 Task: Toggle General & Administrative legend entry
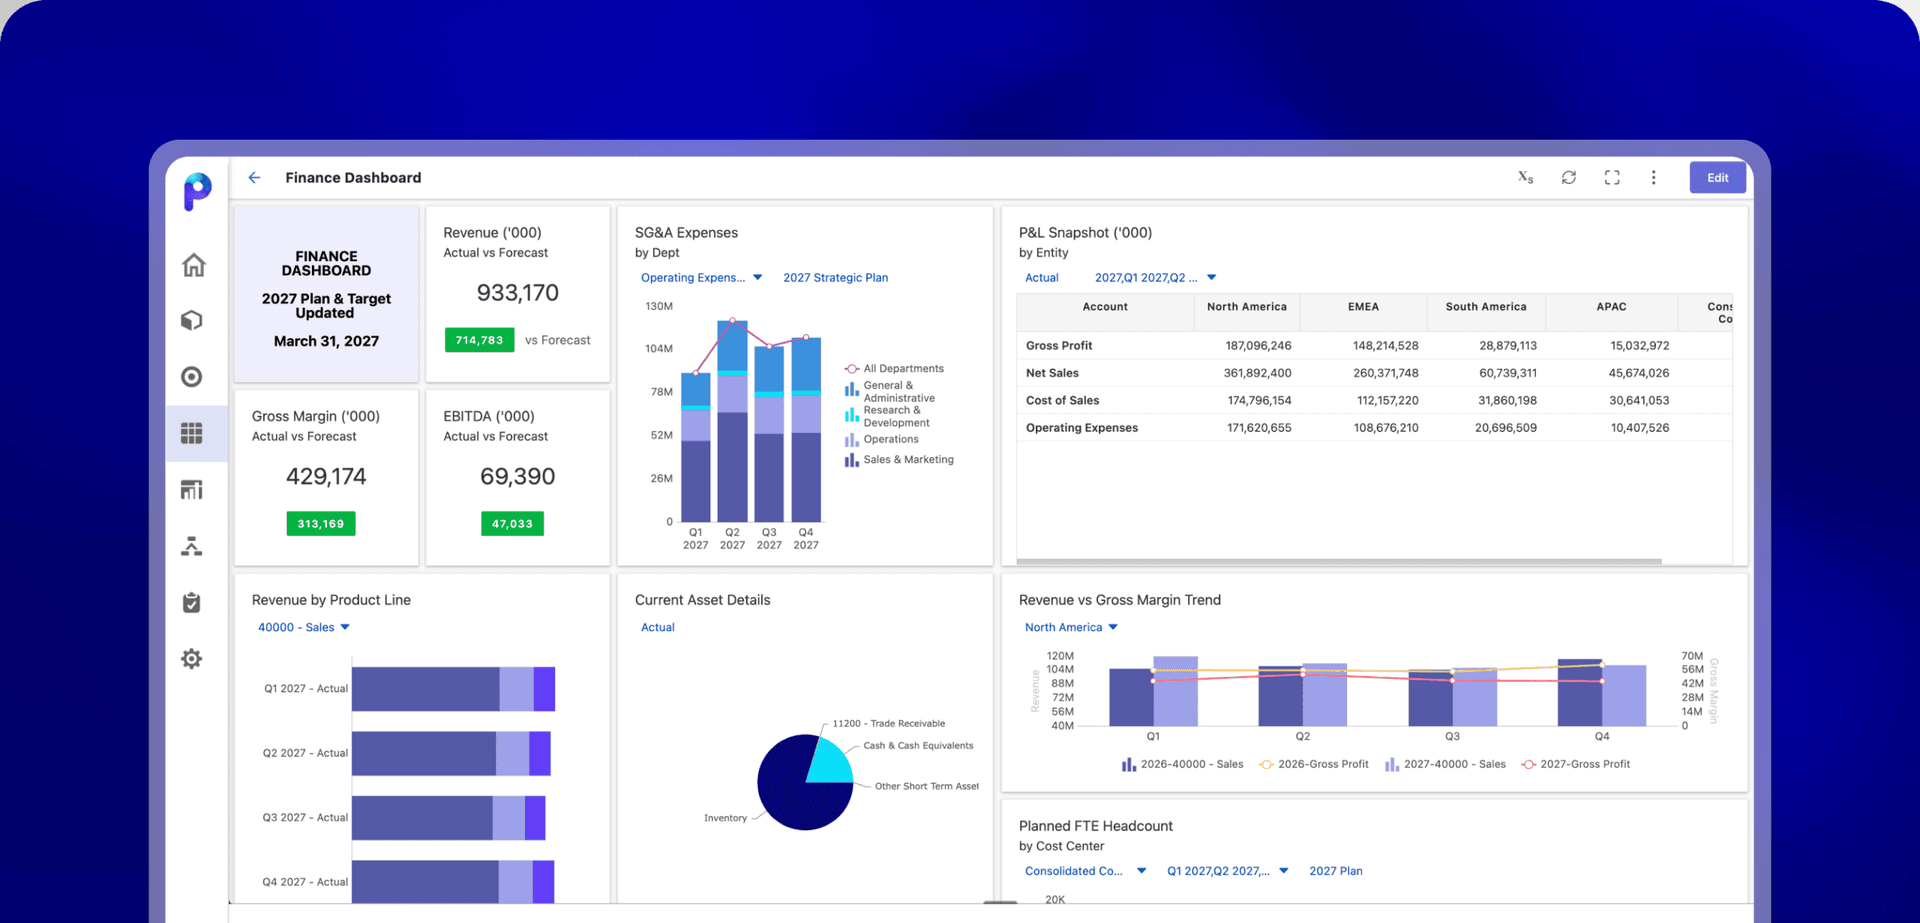(890, 391)
